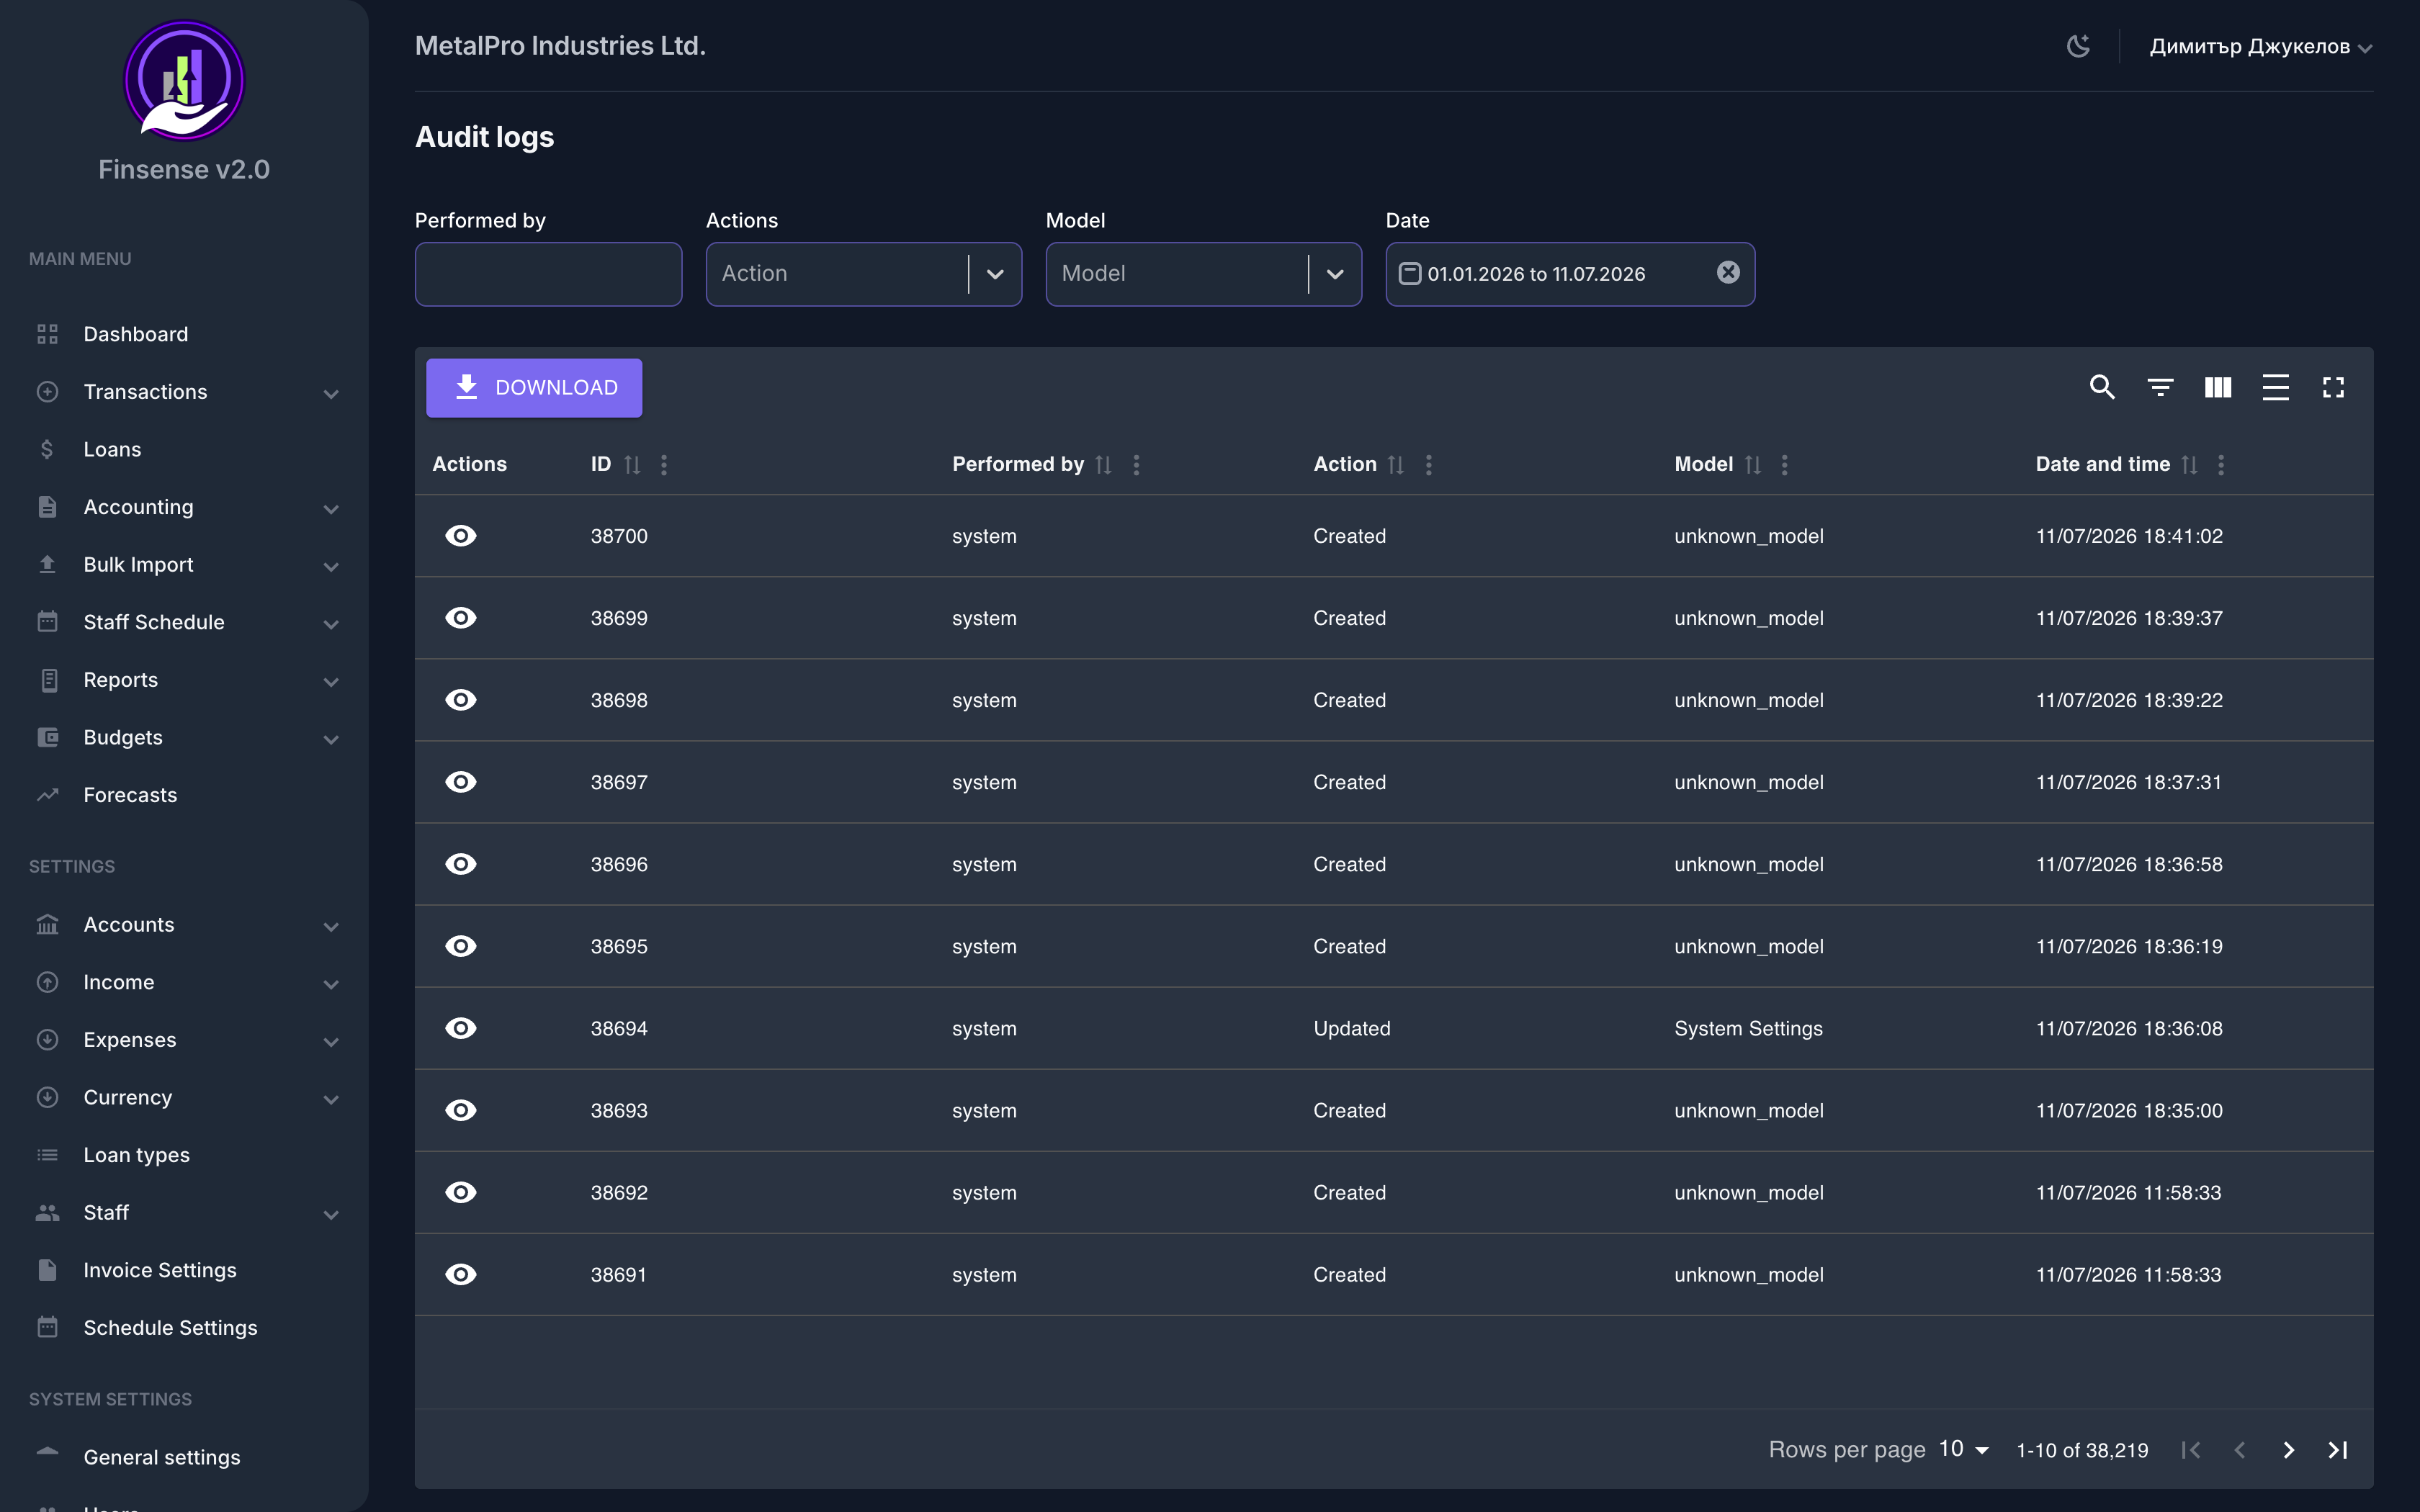Click MetalPro Industries Ltd. company name
This screenshot has height=1512, width=2420.
click(x=560, y=46)
